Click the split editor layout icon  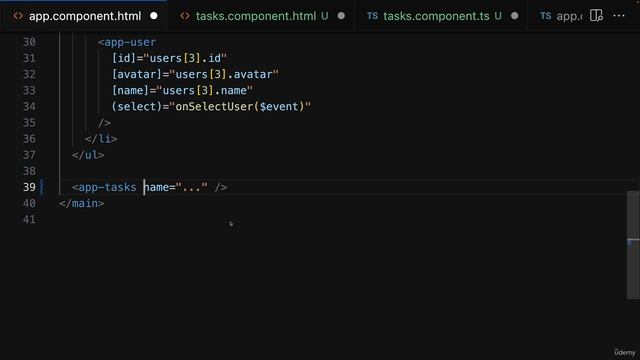(596, 16)
